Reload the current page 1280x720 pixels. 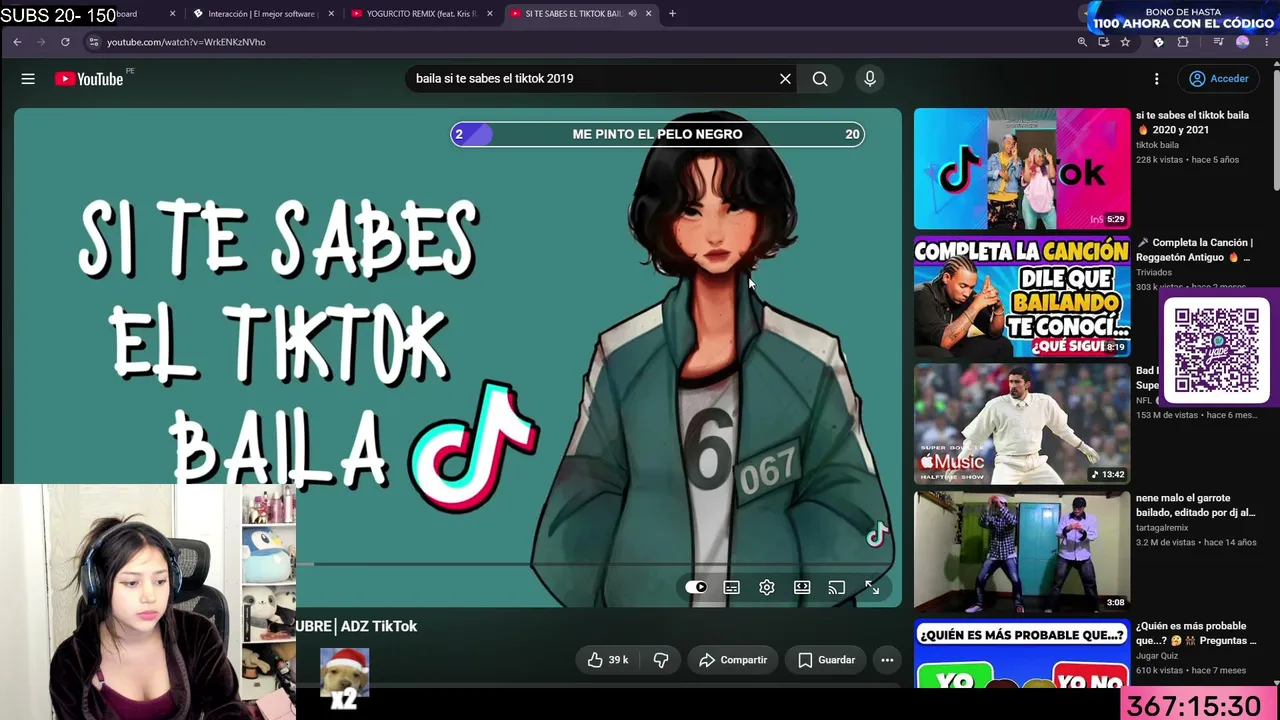point(65,42)
